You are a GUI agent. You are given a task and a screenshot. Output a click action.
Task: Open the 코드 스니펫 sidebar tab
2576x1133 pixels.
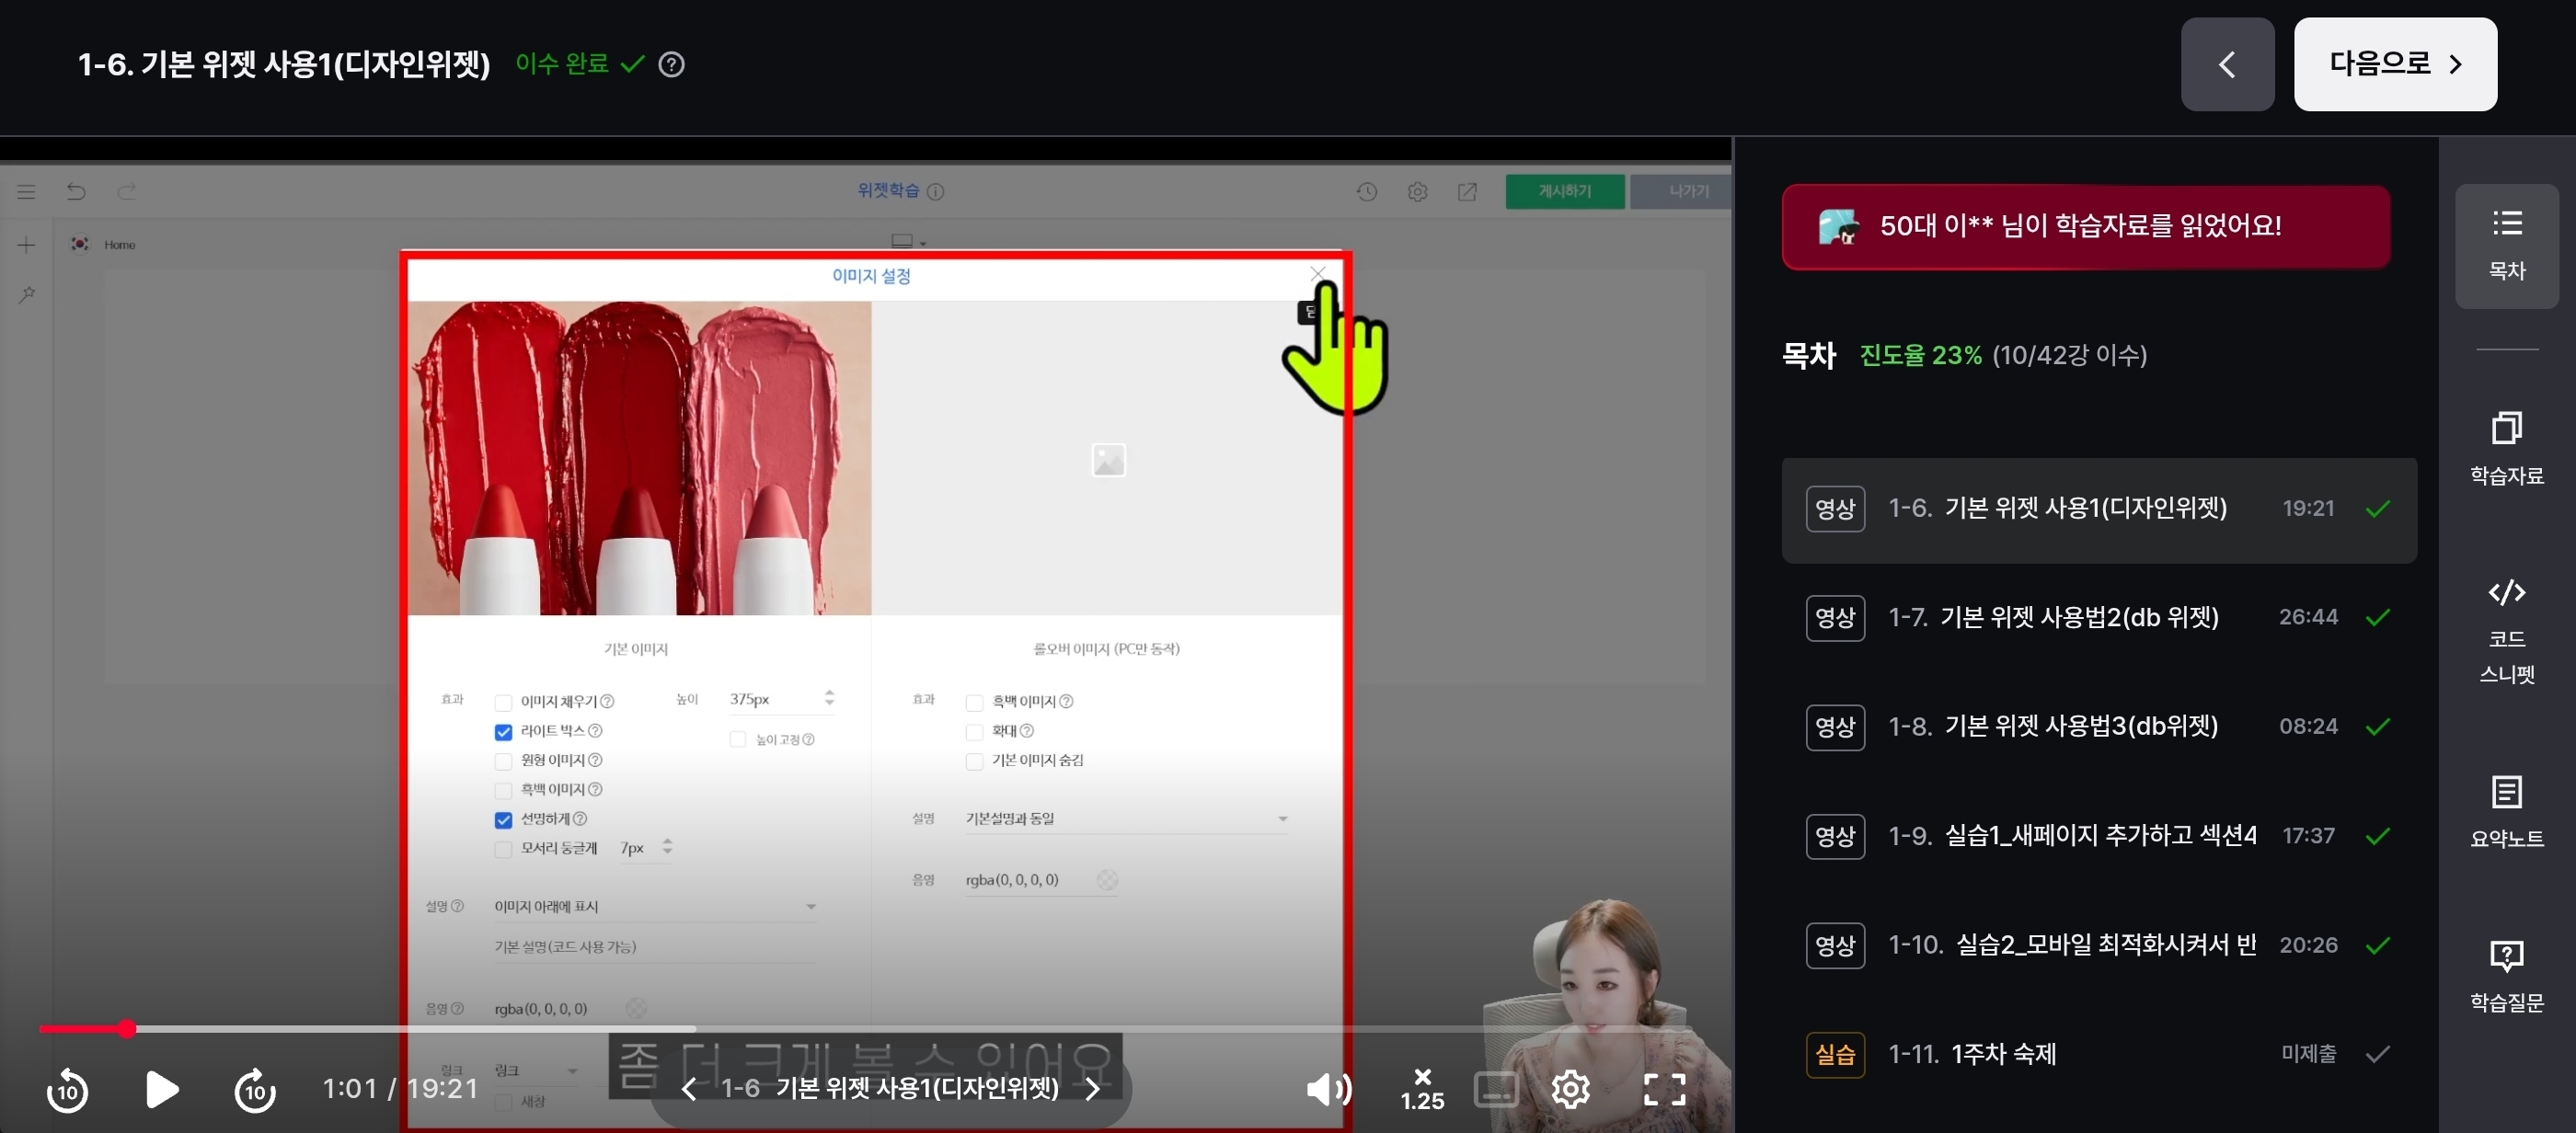click(2506, 632)
